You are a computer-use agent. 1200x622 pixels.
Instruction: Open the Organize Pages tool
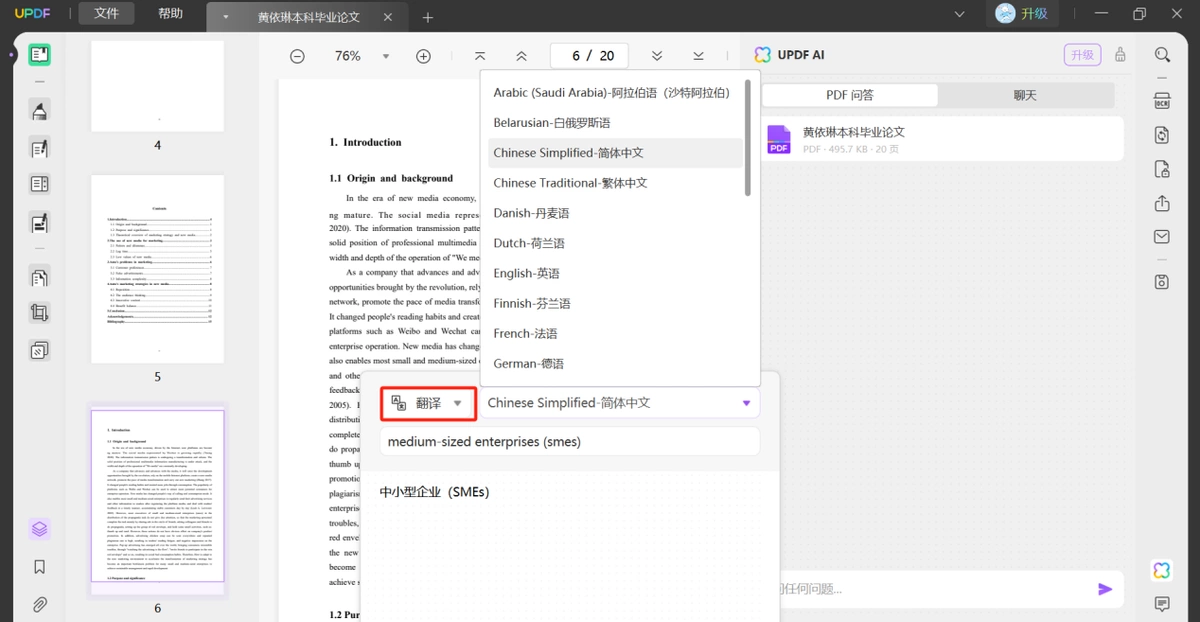[40, 277]
